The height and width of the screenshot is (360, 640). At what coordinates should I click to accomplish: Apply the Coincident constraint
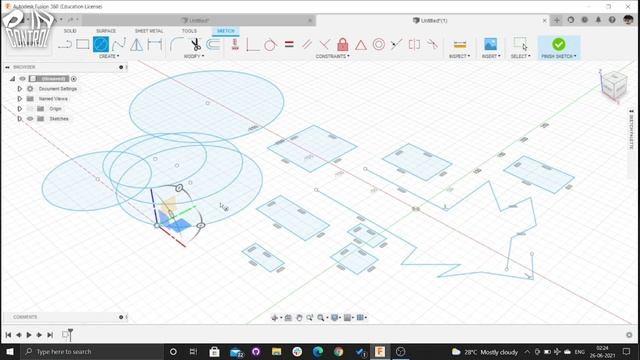pyautogui.click(x=253, y=44)
